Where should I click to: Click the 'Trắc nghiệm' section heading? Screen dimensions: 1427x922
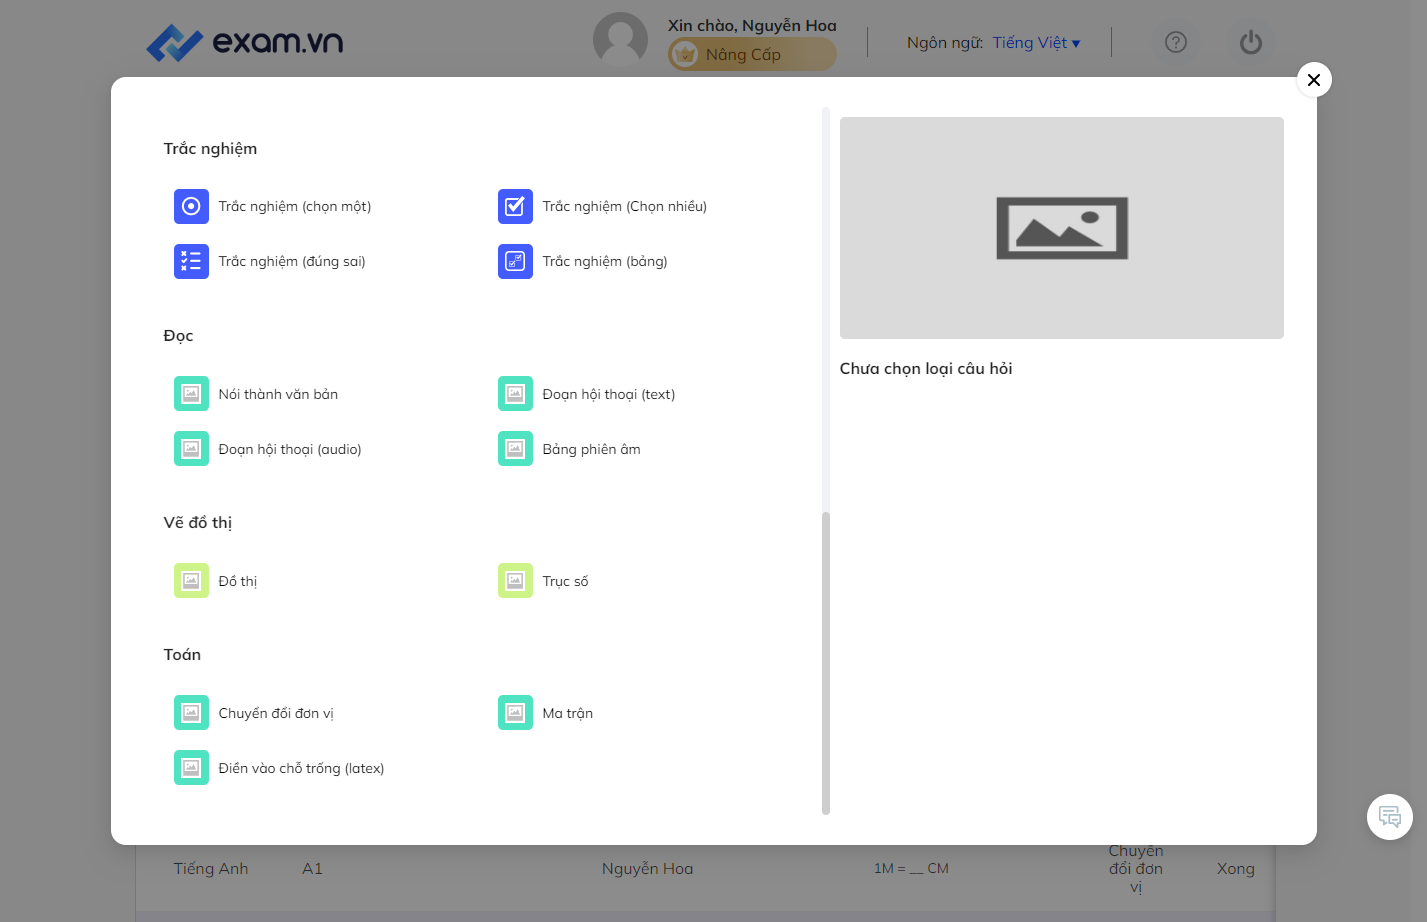[210, 148]
